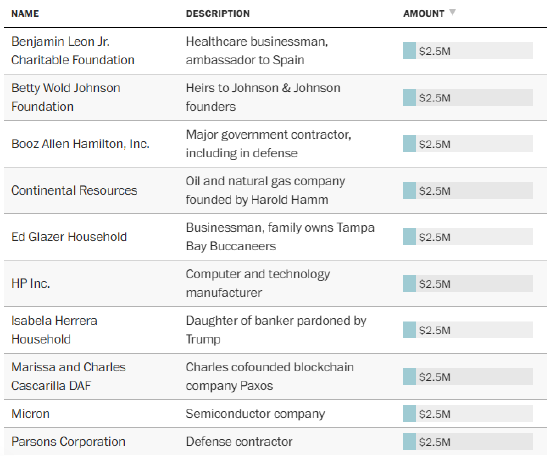The image size is (550, 456).
Task: Click HP Inc. row name
Action: pos(31,283)
